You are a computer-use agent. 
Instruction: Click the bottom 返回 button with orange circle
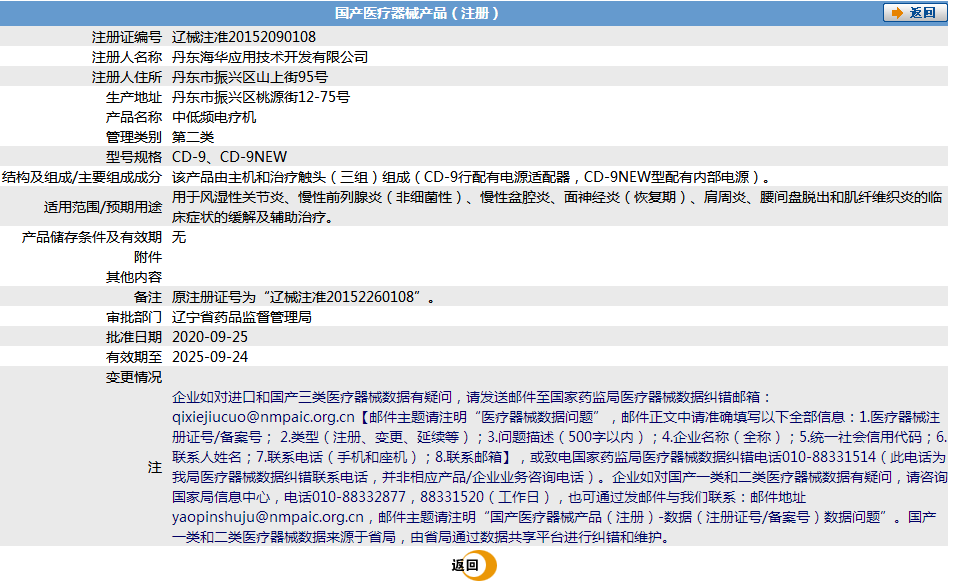(473, 566)
